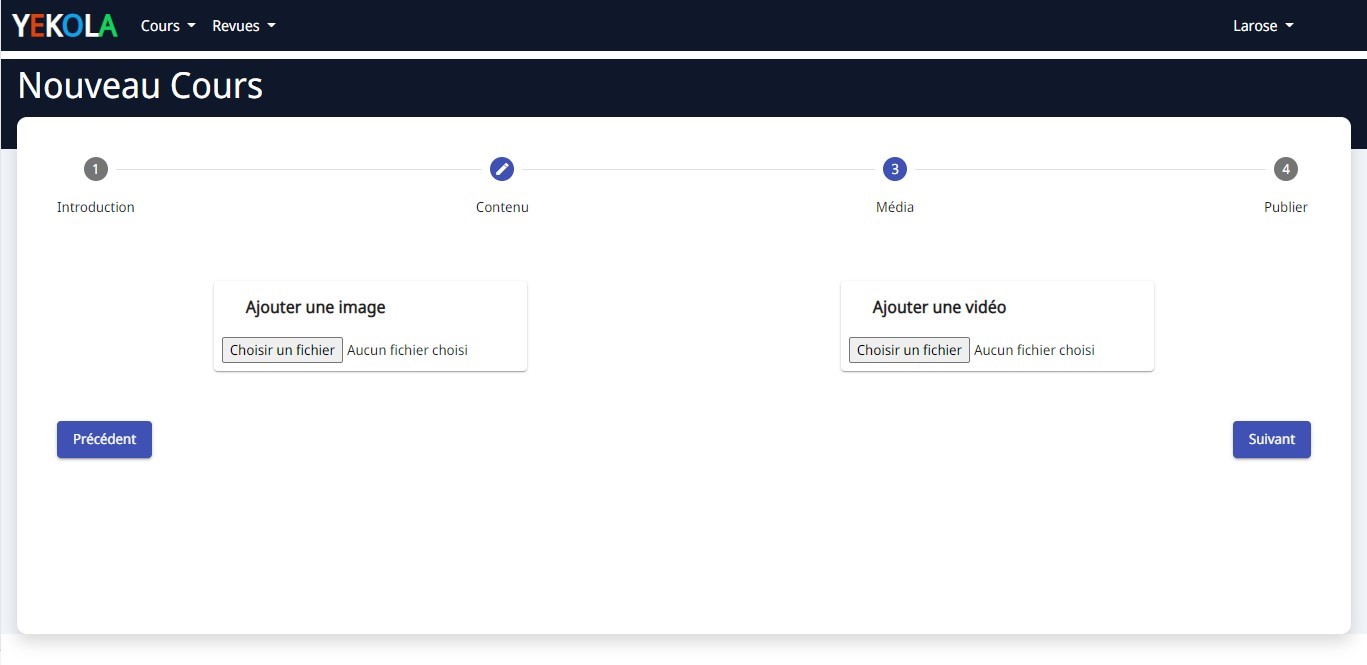The width and height of the screenshot is (1367, 665).
Task: Click the pencil icon on Contenu step
Action: [502, 169]
